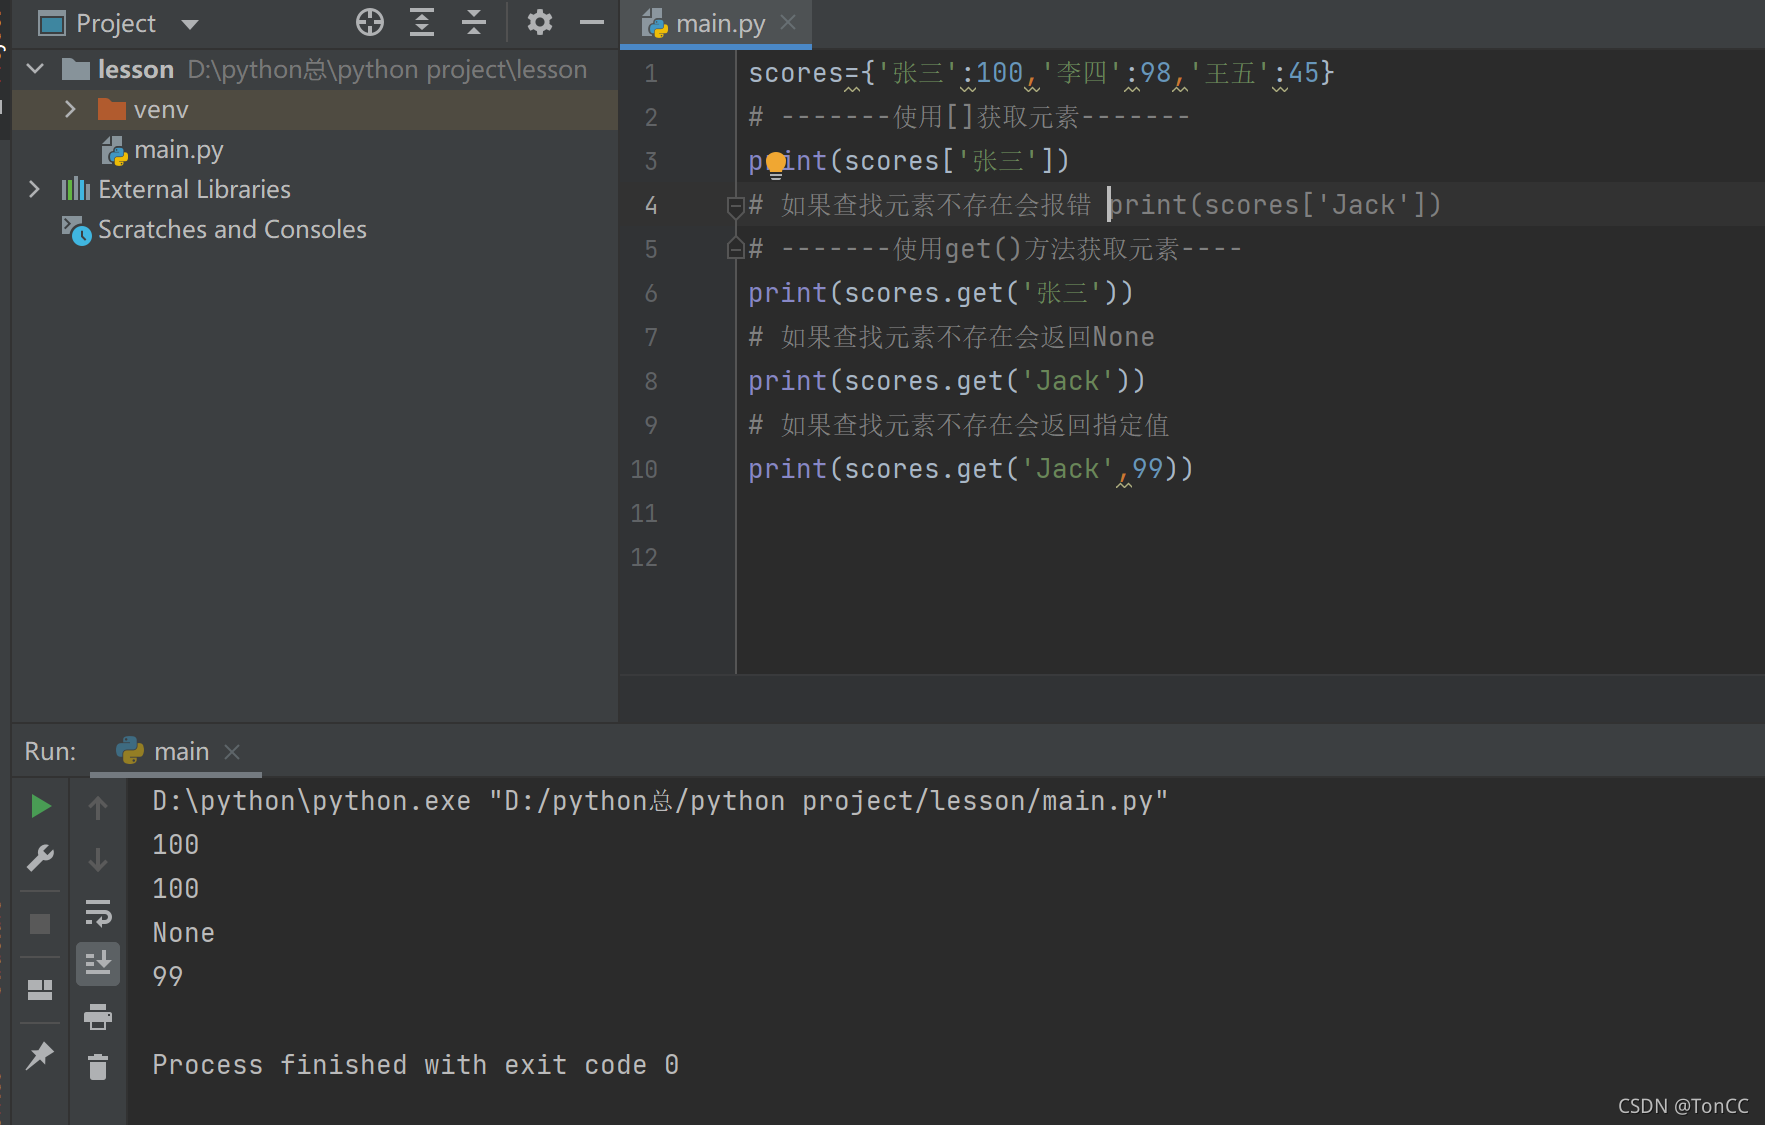Click Down the Stack Trace arrow
Screen dimensions: 1765x1125
pos(98,859)
